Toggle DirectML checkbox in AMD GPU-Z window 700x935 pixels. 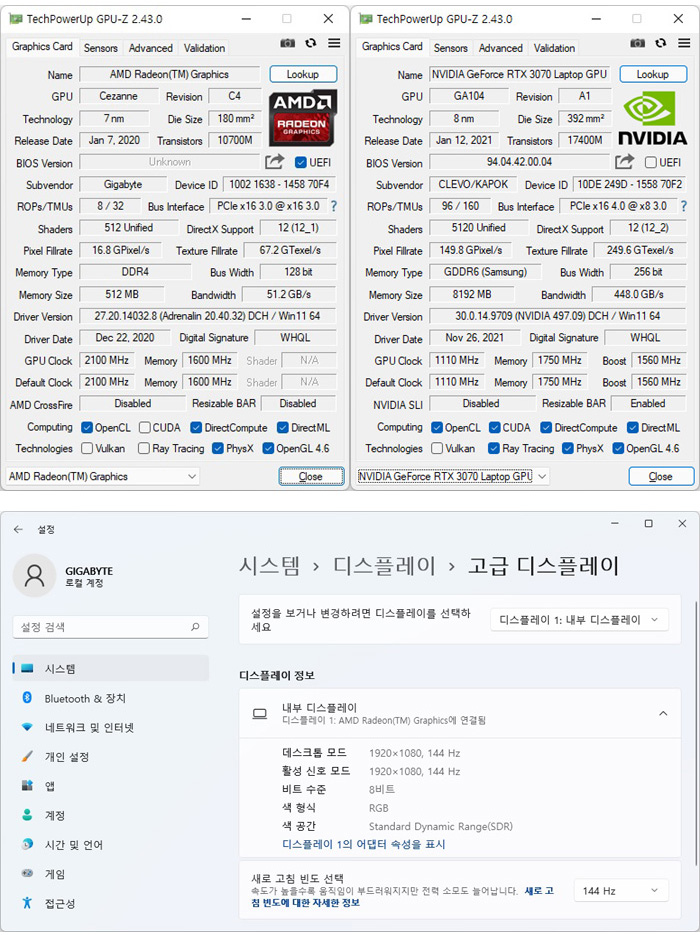pyautogui.click(x=283, y=428)
